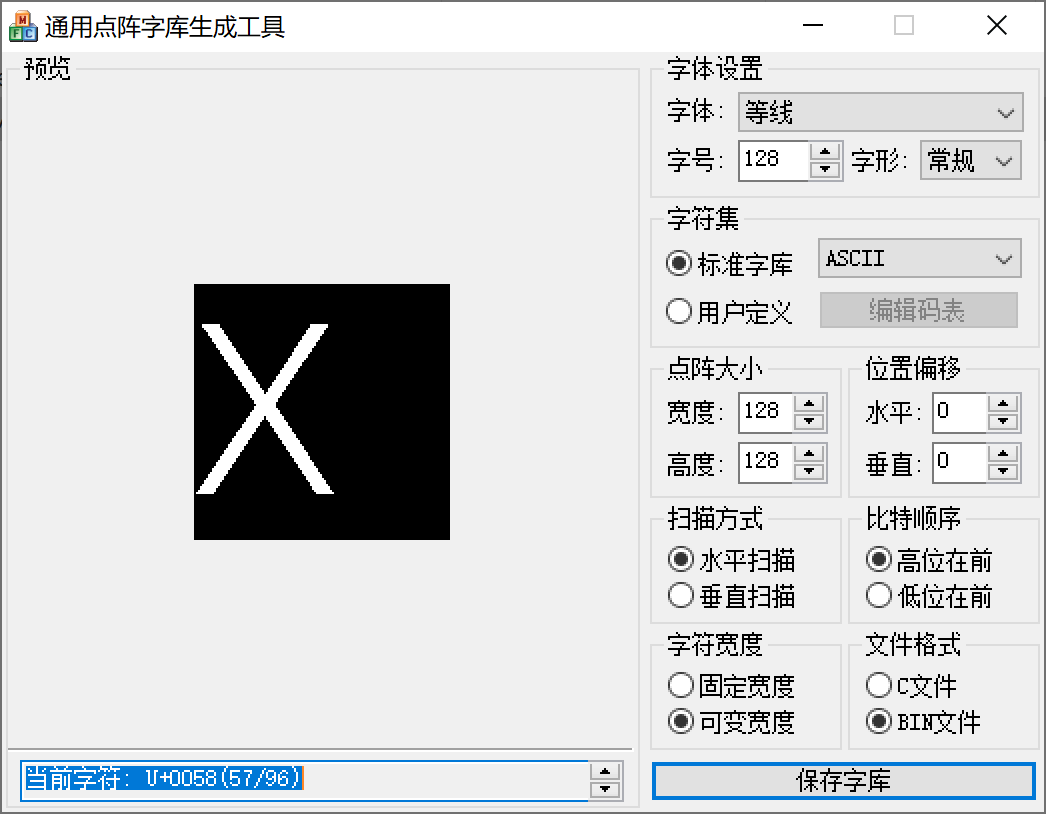Image resolution: width=1046 pixels, height=814 pixels.
Task: Select 用户定义 character set option
Action: (680, 312)
